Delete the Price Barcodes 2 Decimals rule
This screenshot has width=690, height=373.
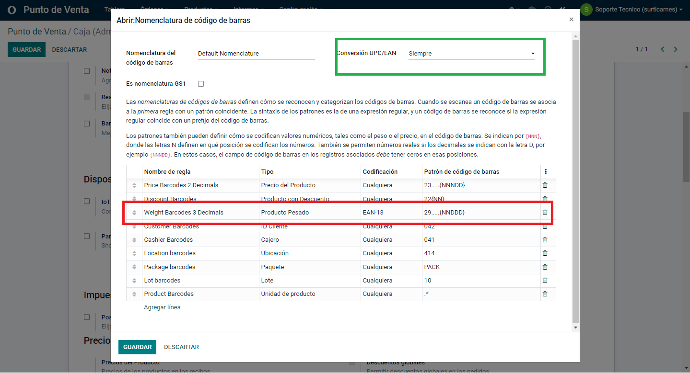coord(545,185)
